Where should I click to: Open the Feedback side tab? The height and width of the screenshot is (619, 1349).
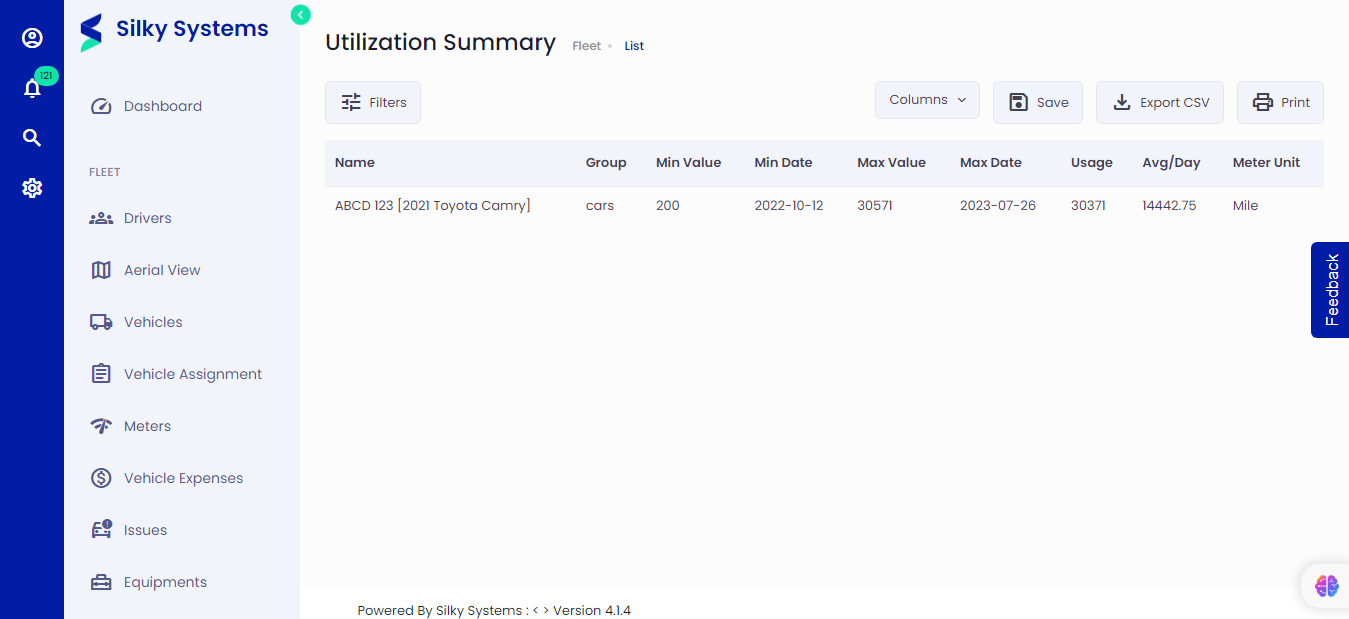[1331, 290]
